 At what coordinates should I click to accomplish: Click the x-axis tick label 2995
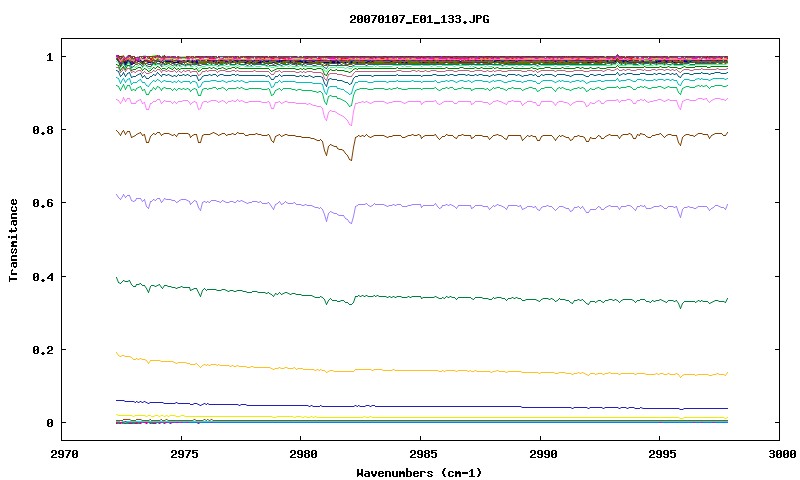click(662, 454)
